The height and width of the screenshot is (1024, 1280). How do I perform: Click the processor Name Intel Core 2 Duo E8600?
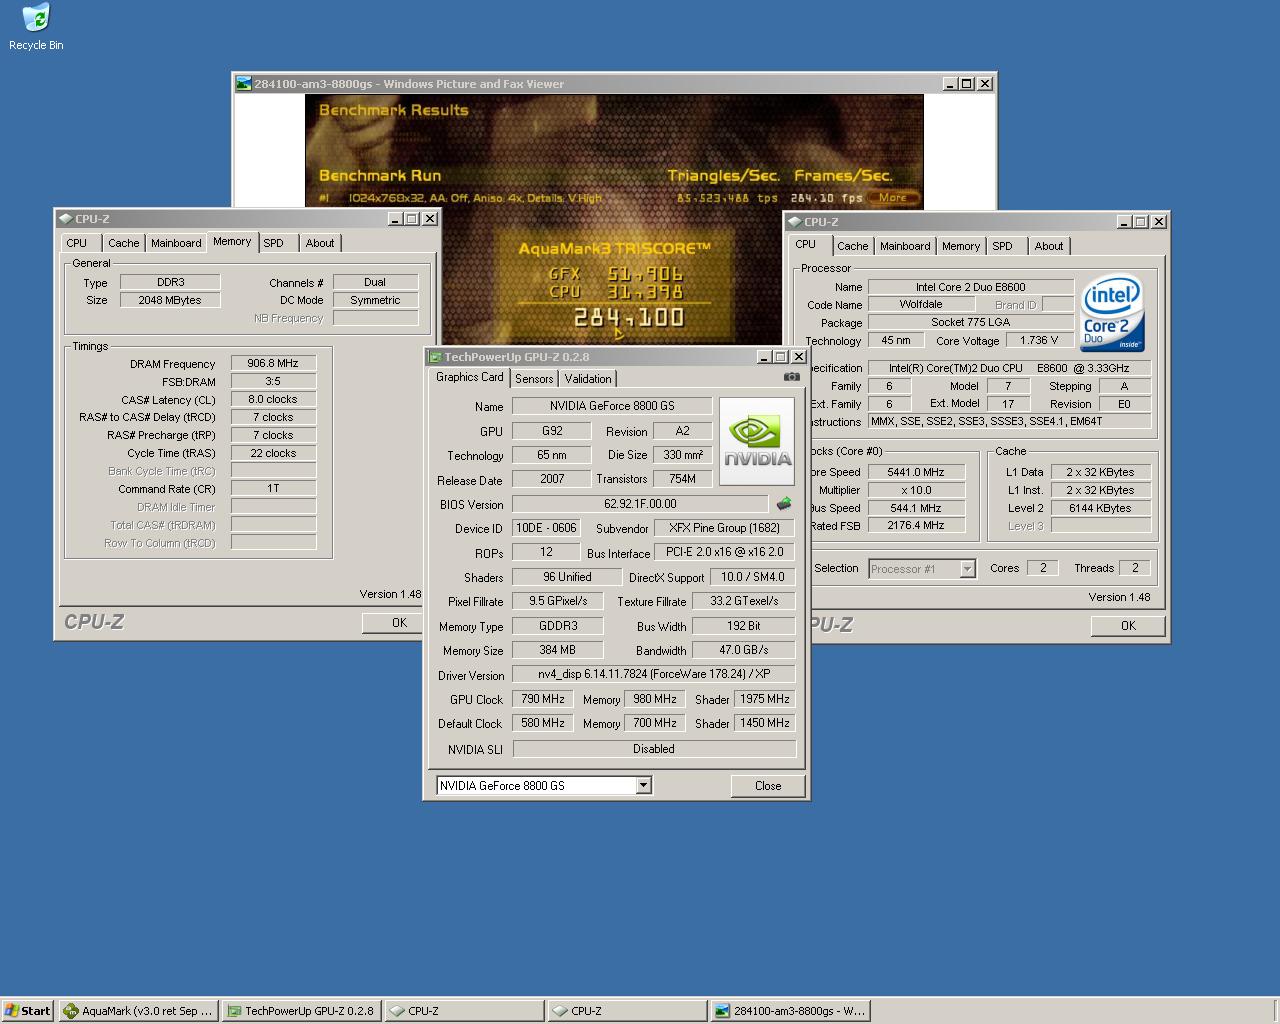(970, 287)
